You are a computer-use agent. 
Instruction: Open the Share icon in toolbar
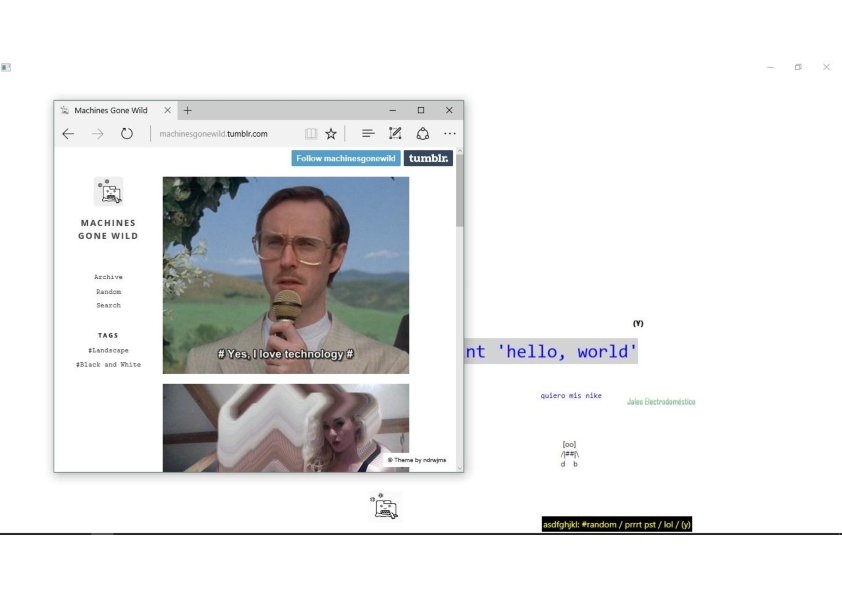coord(422,134)
